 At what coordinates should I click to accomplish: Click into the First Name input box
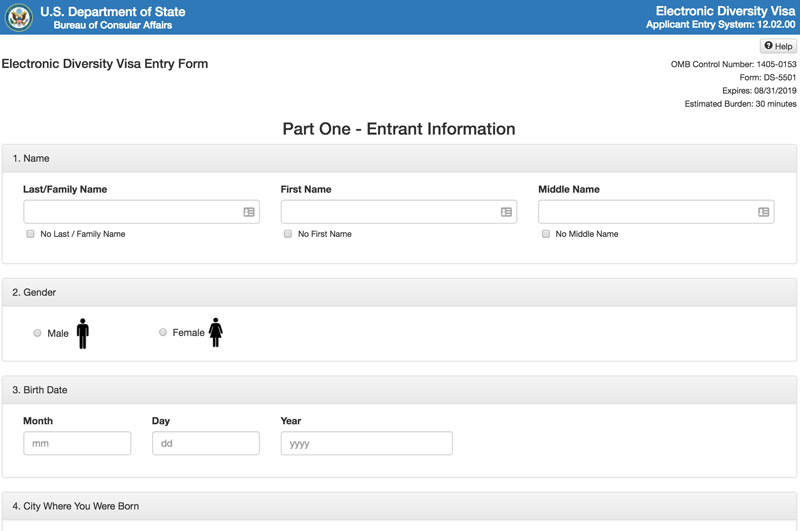pos(388,212)
